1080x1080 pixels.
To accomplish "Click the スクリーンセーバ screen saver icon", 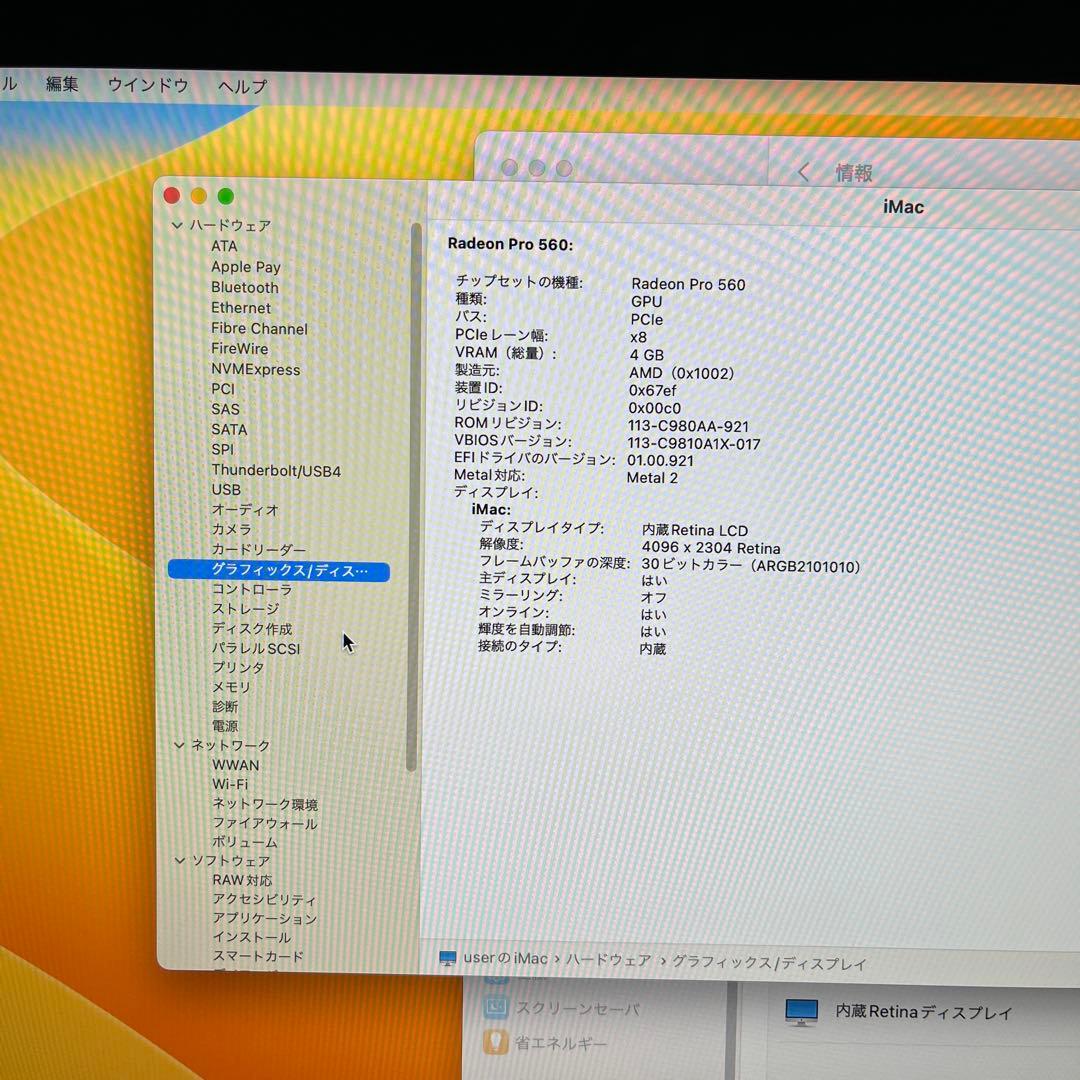I will 496,1009.
